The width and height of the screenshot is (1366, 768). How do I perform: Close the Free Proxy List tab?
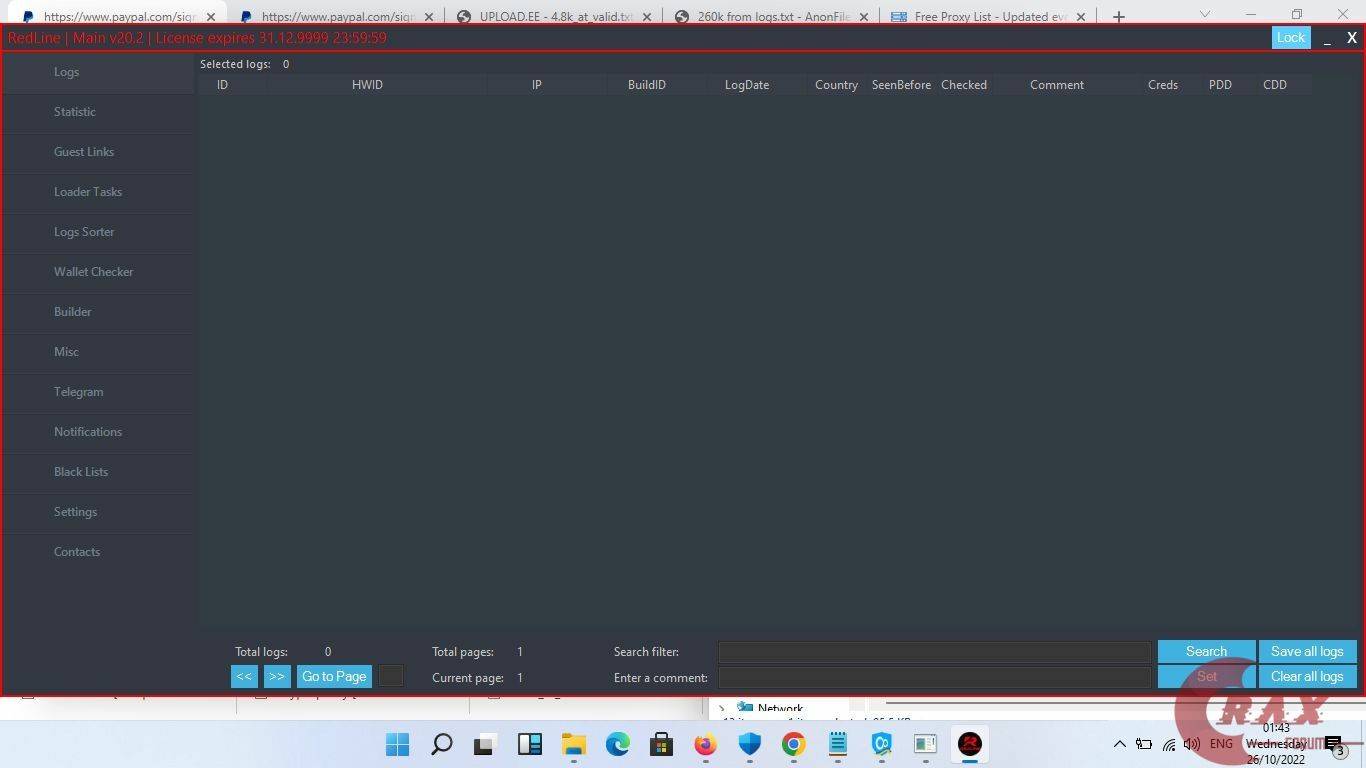[1081, 17]
